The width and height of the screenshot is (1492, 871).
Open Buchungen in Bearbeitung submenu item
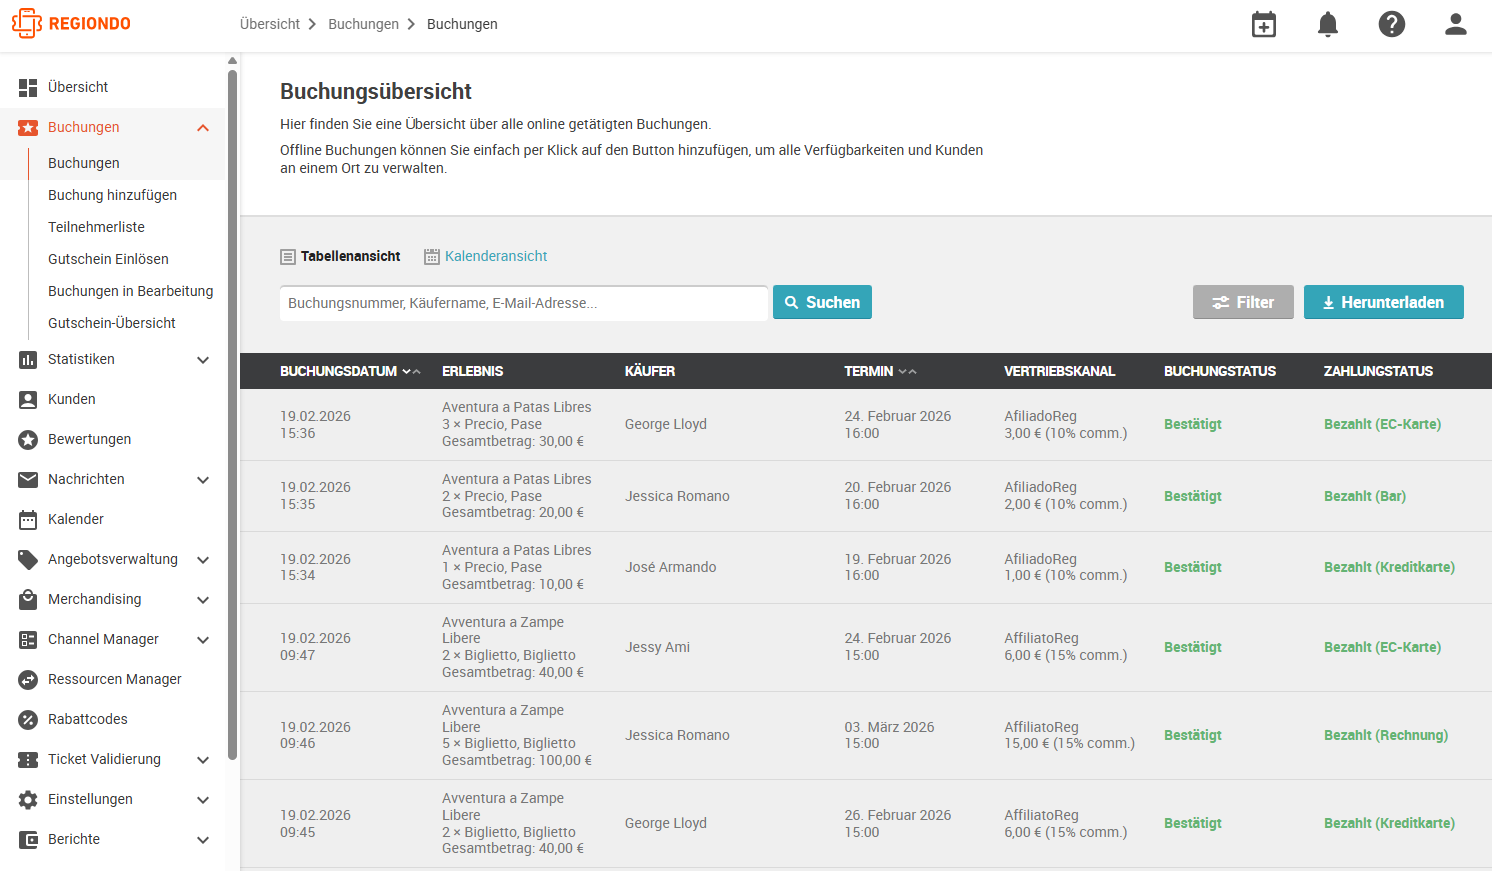click(130, 291)
